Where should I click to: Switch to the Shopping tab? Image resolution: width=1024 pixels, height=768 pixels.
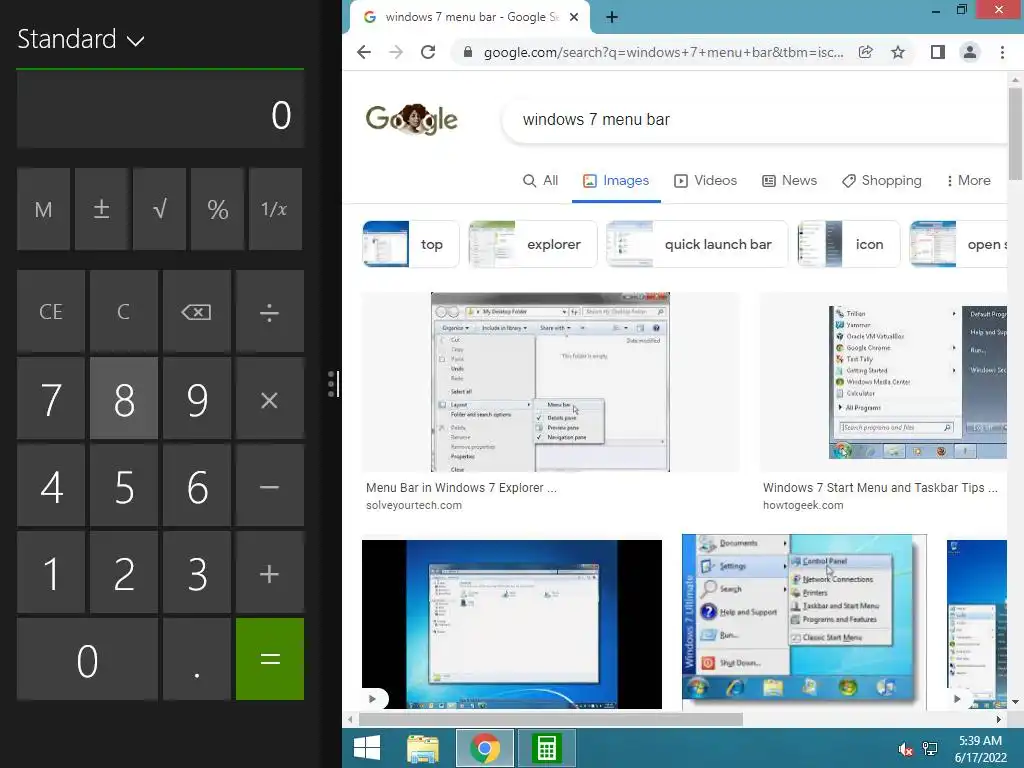882,181
